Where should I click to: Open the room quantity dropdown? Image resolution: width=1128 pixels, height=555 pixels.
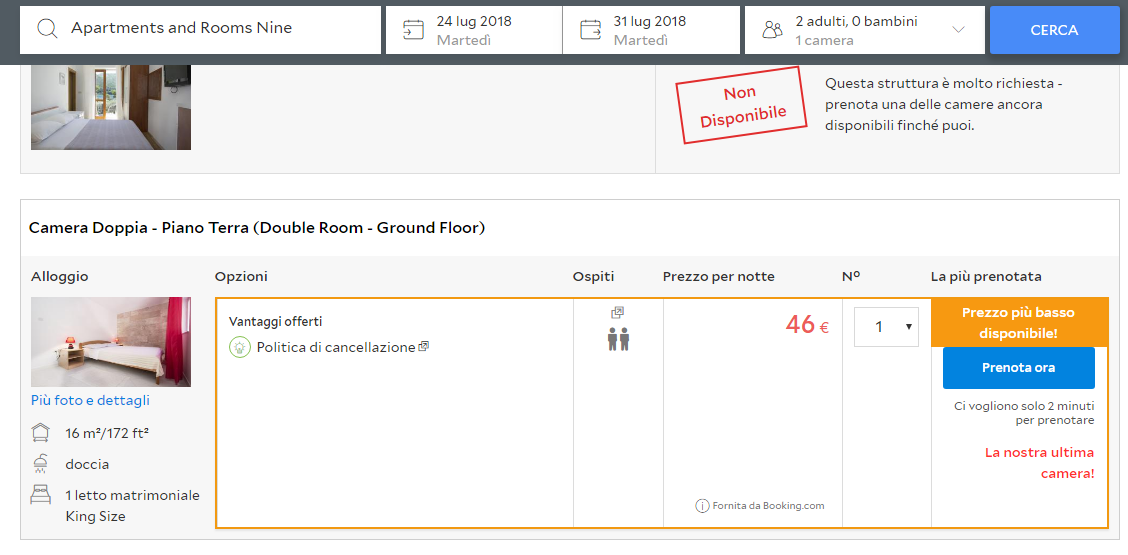(x=886, y=327)
